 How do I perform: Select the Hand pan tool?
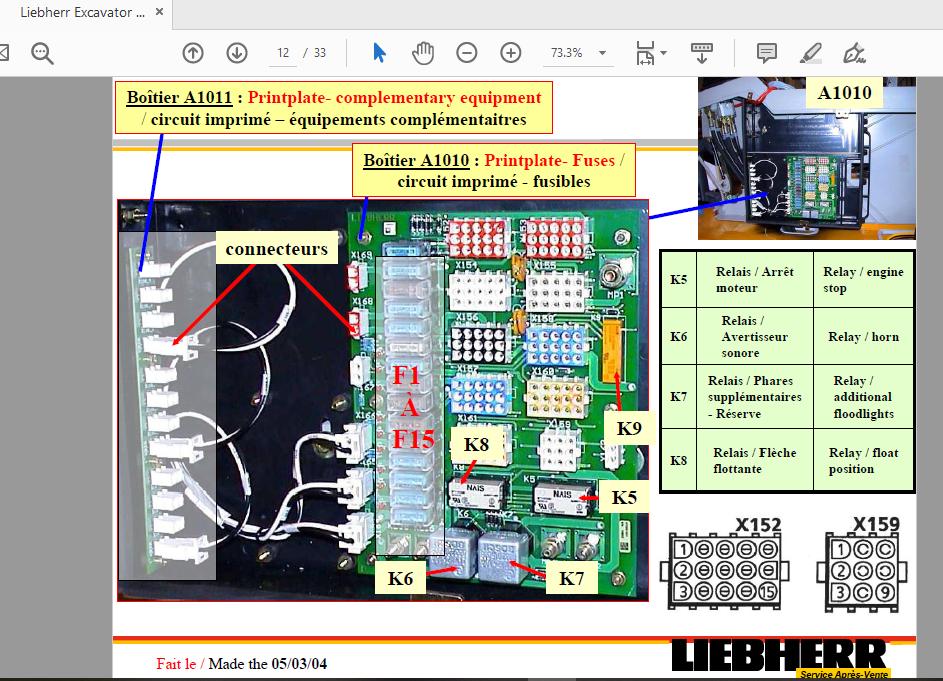pyautogui.click(x=422, y=52)
